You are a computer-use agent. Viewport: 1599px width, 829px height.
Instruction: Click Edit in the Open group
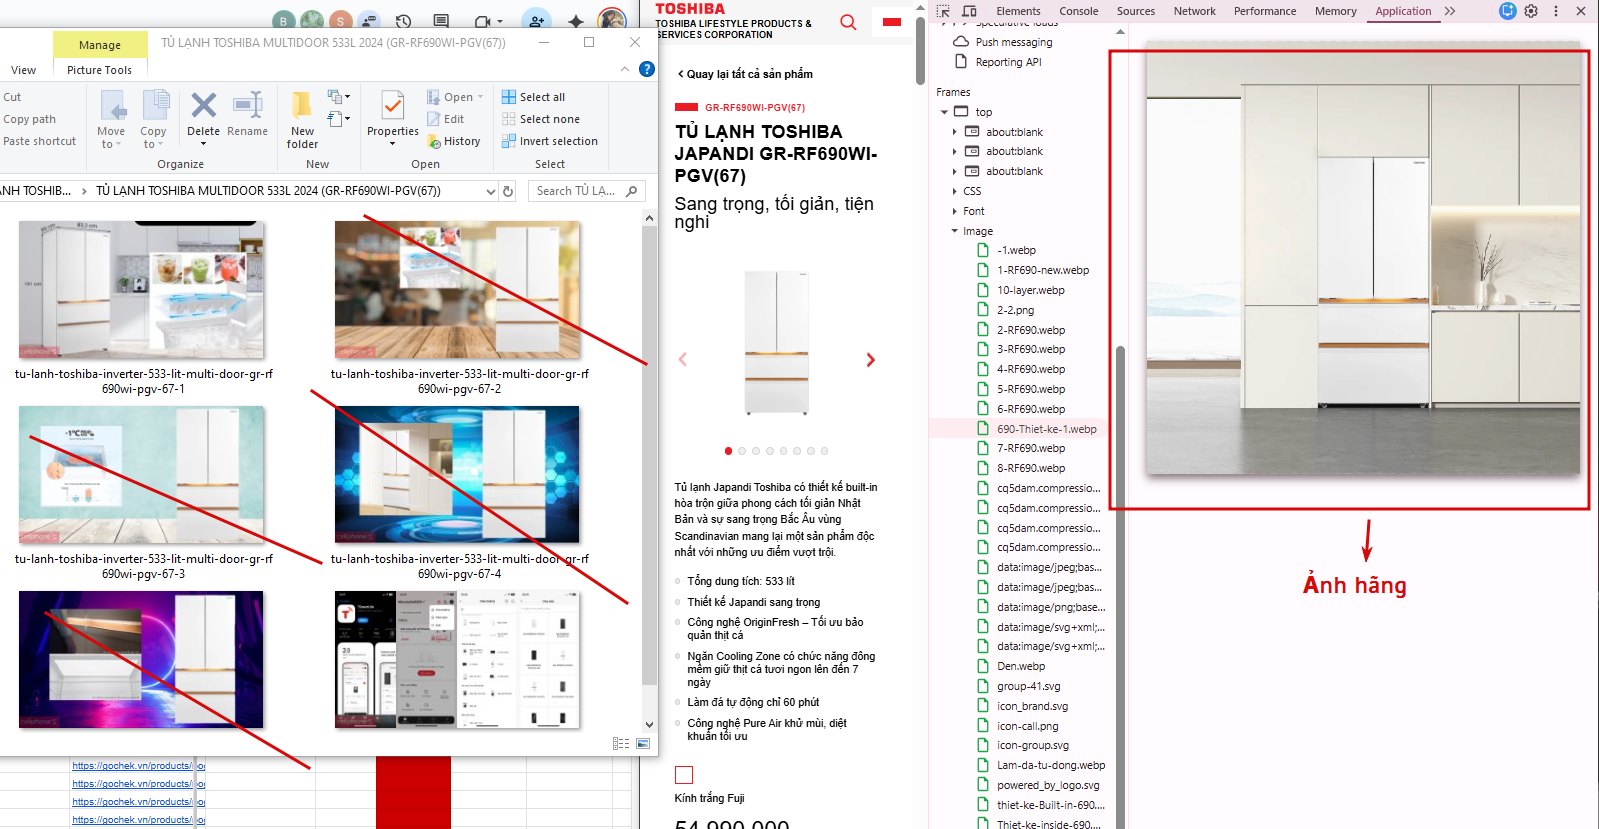[x=446, y=119]
